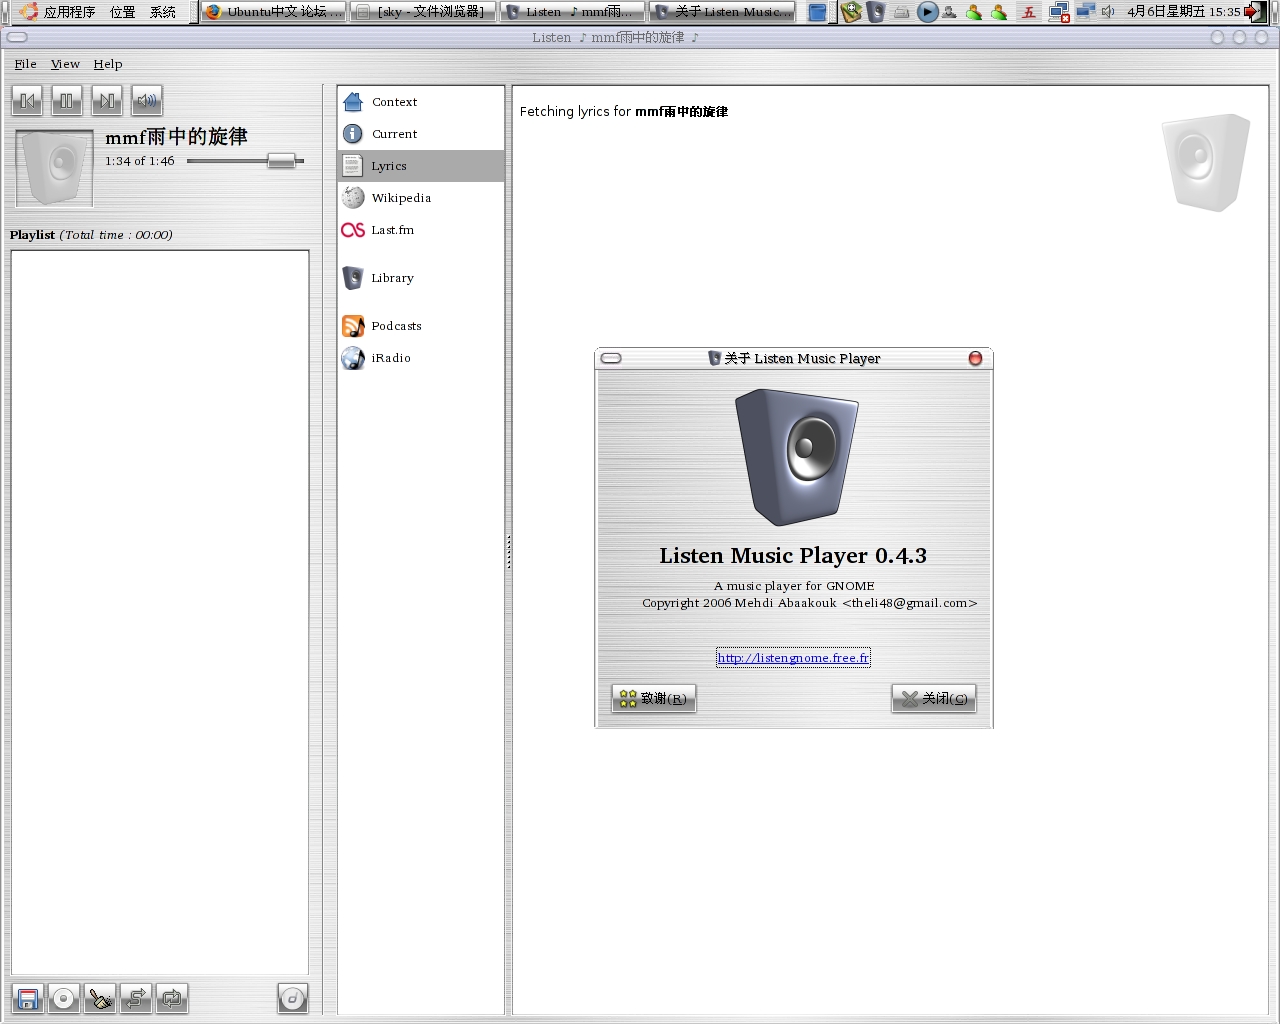Viewport: 1280px width, 1024px height.
Task: Open the Help menu
Action: click(x=108, y=64)
